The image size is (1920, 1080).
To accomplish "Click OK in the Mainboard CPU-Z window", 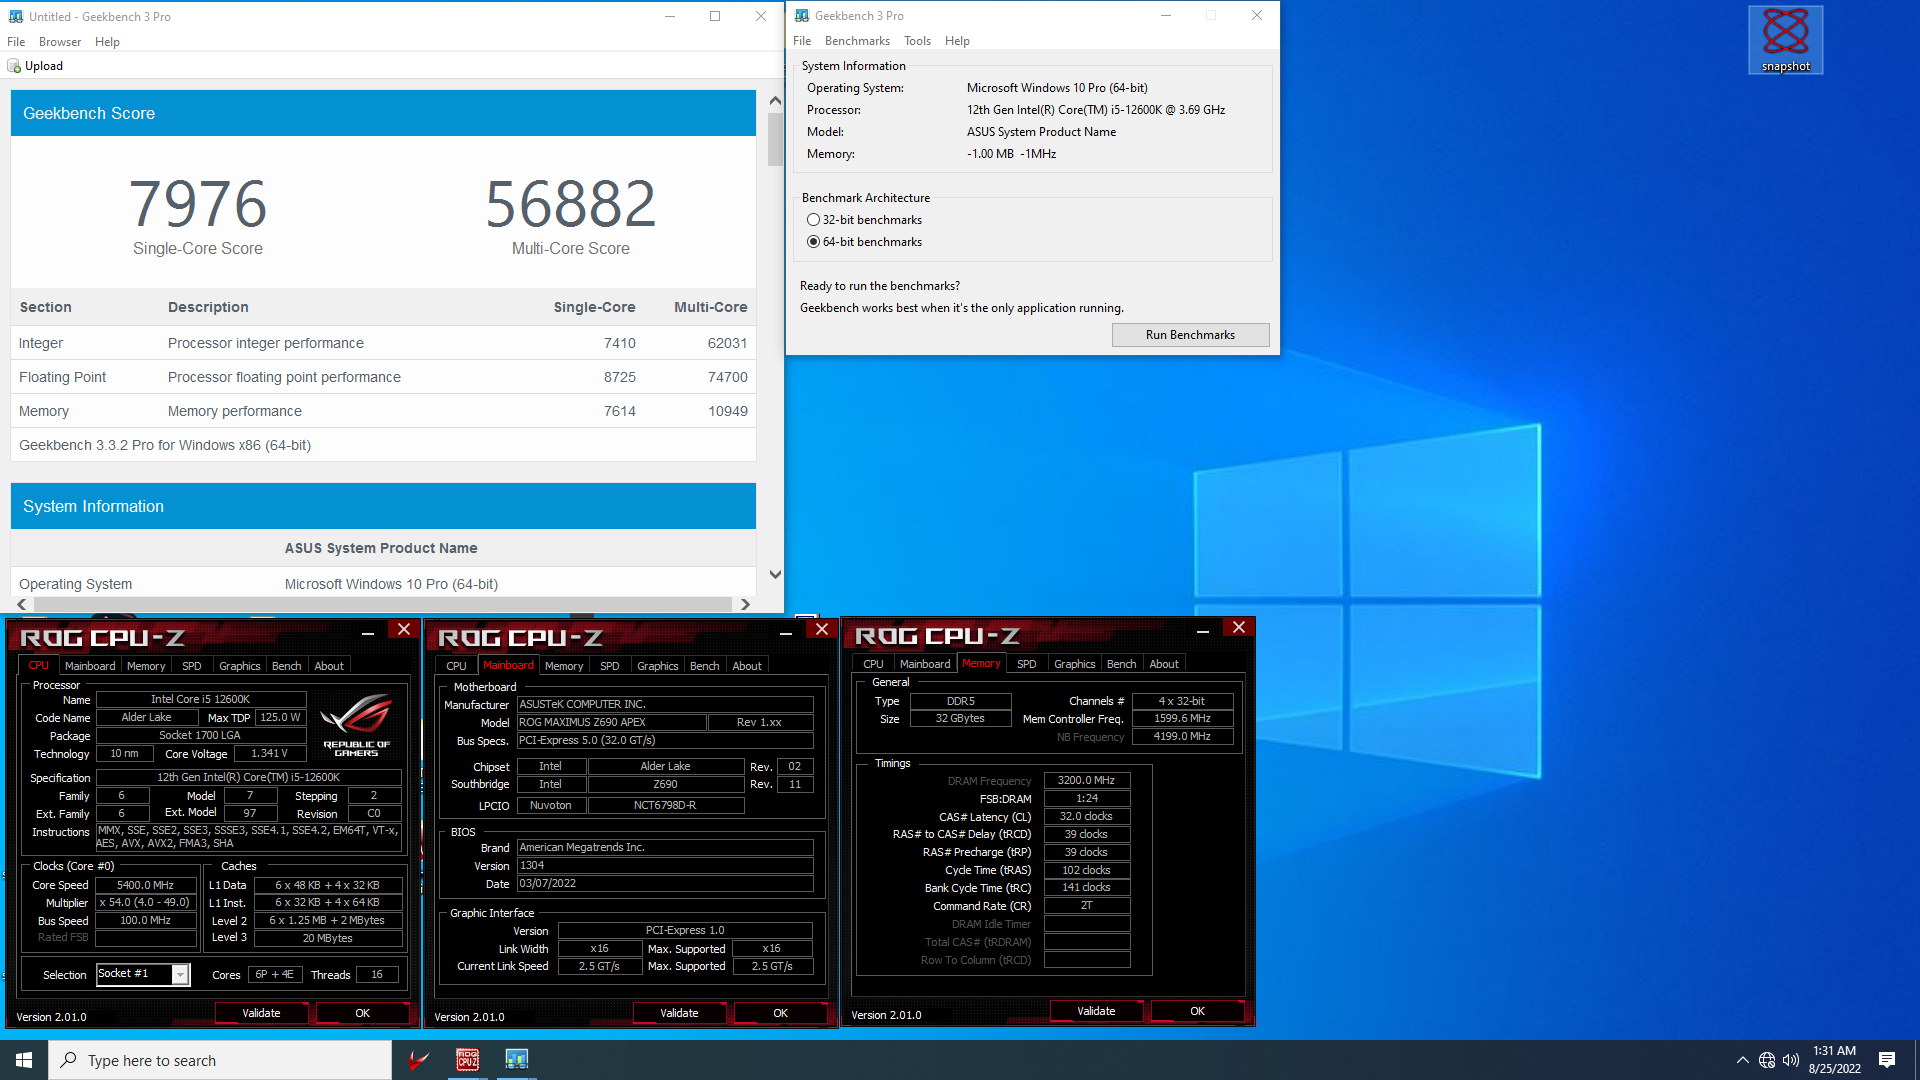I will pos(780,1013).
